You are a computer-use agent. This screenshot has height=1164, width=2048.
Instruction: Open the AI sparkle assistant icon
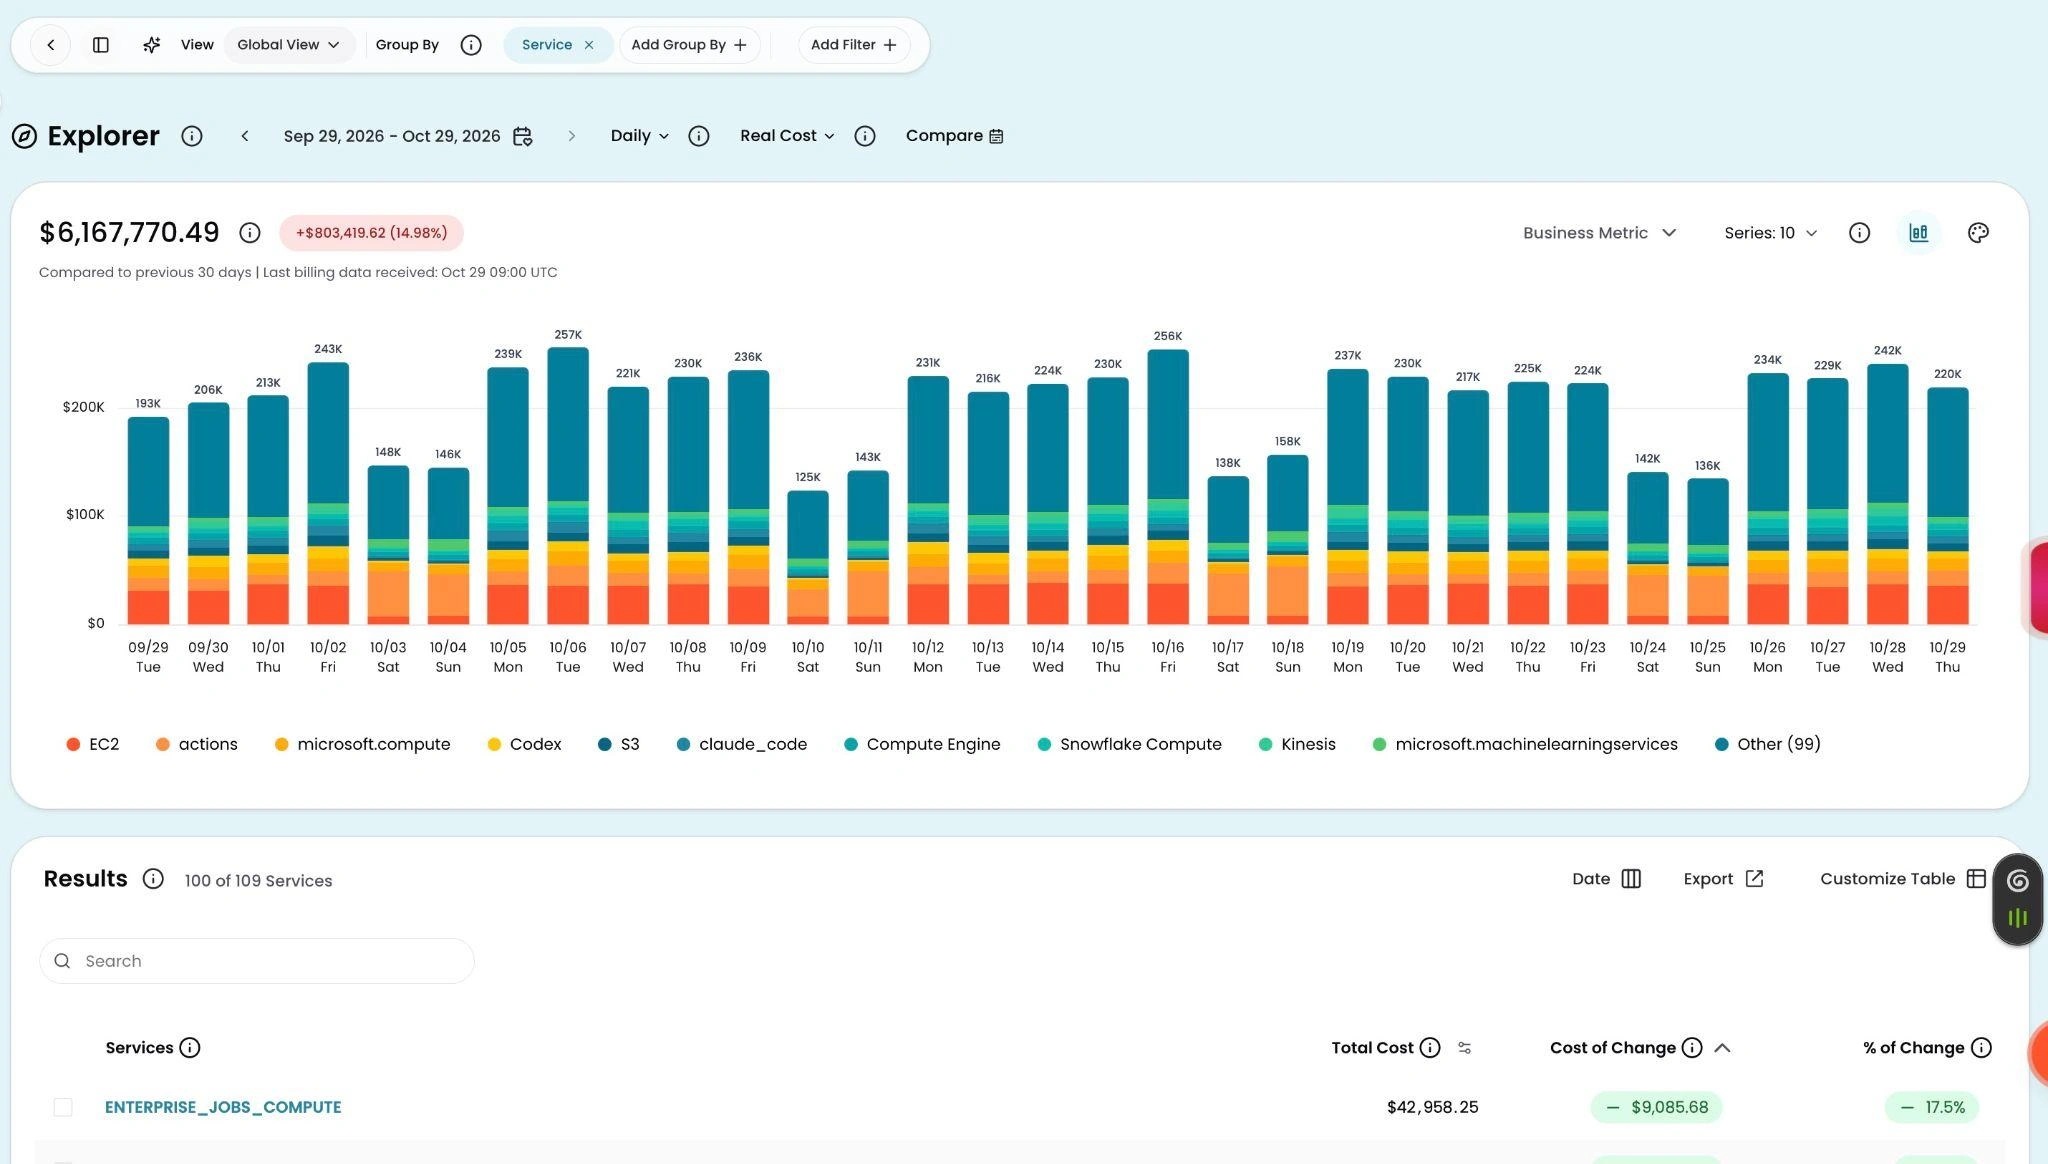point(151,45)
